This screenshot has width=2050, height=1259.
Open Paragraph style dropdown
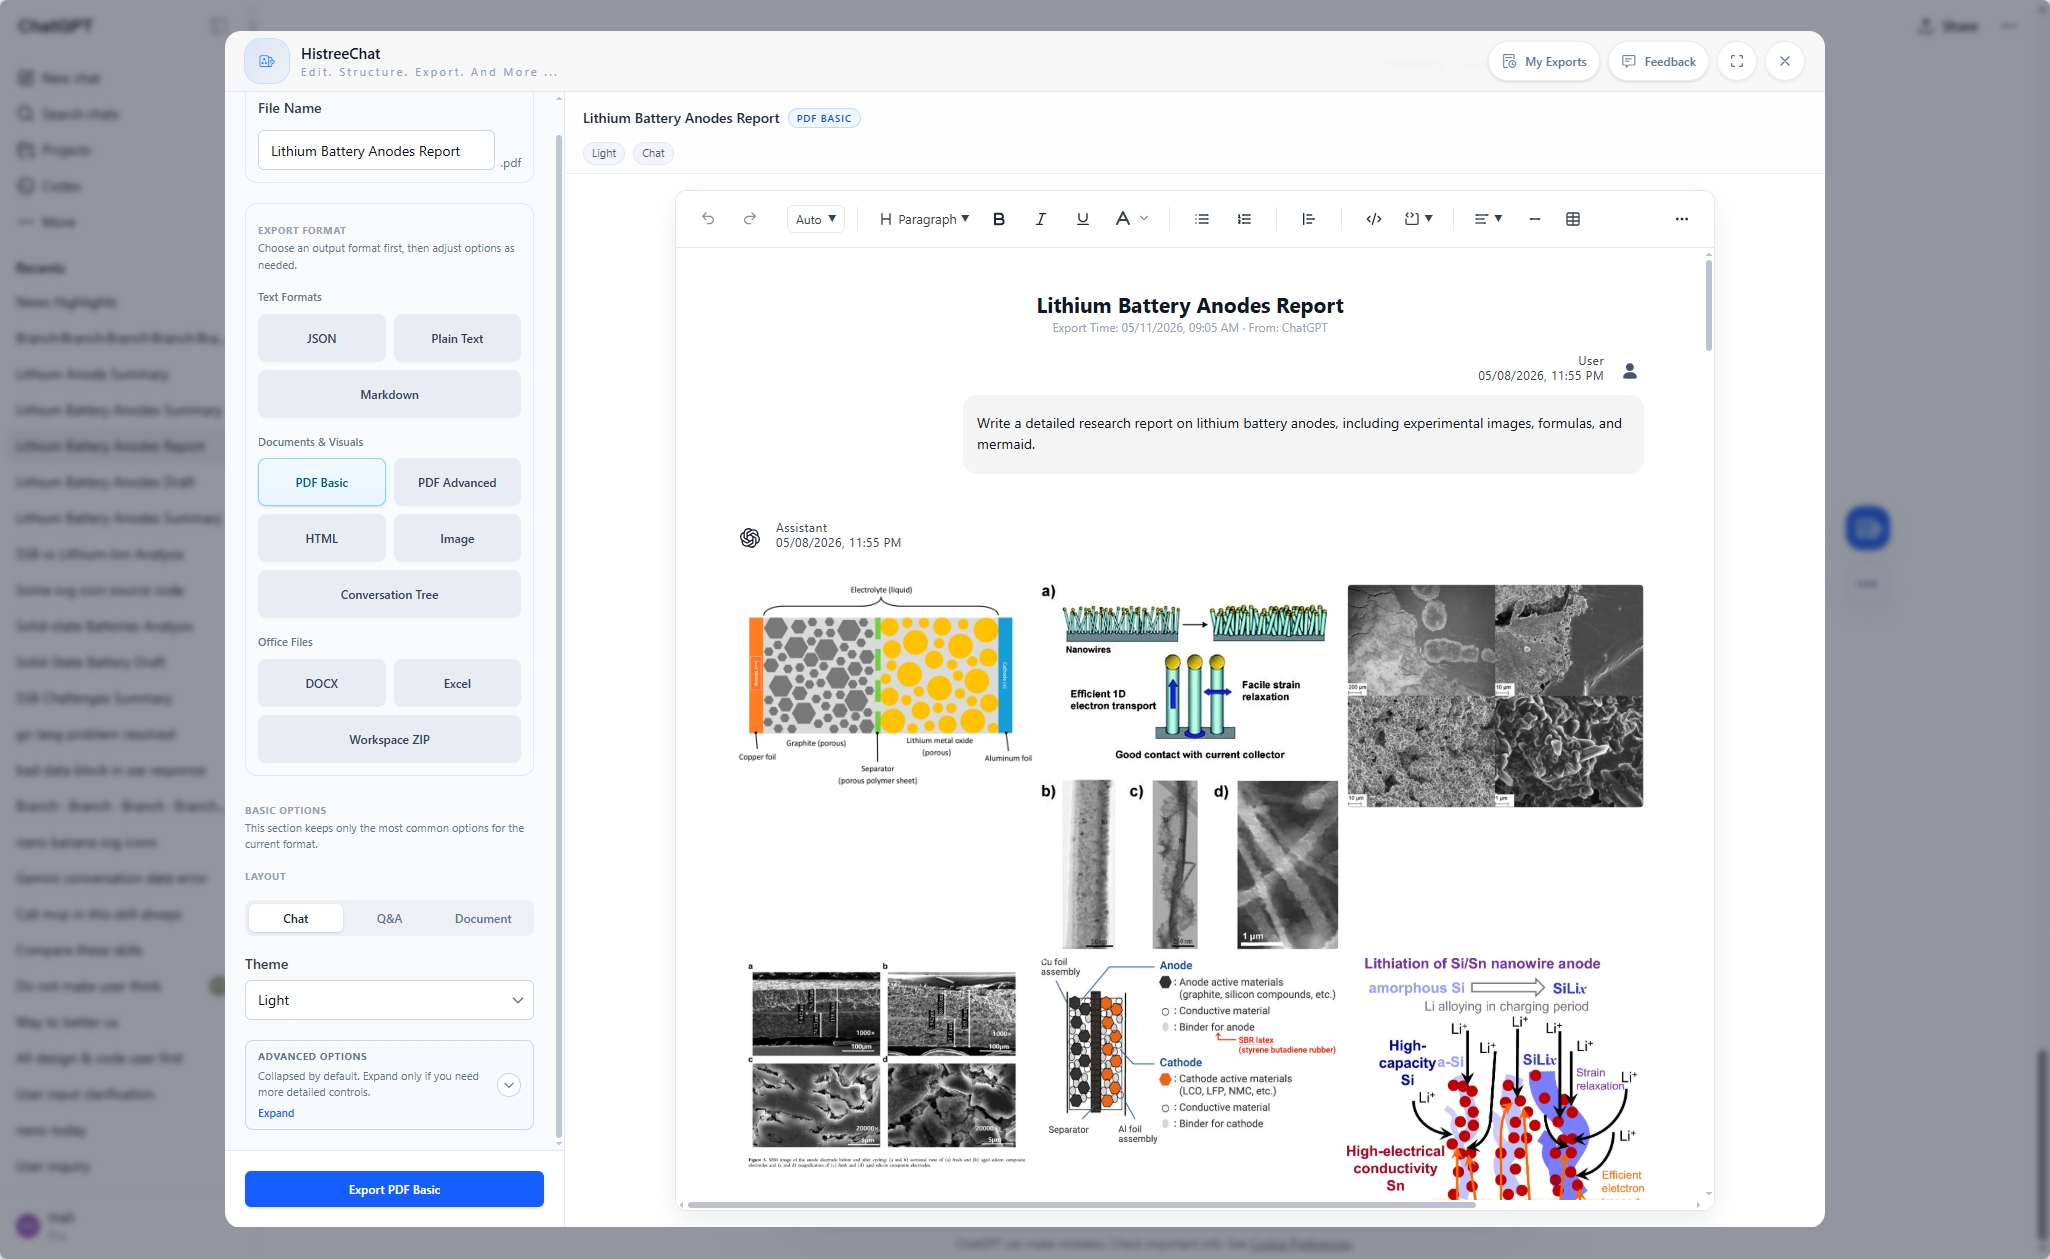(x=924, y=219)
